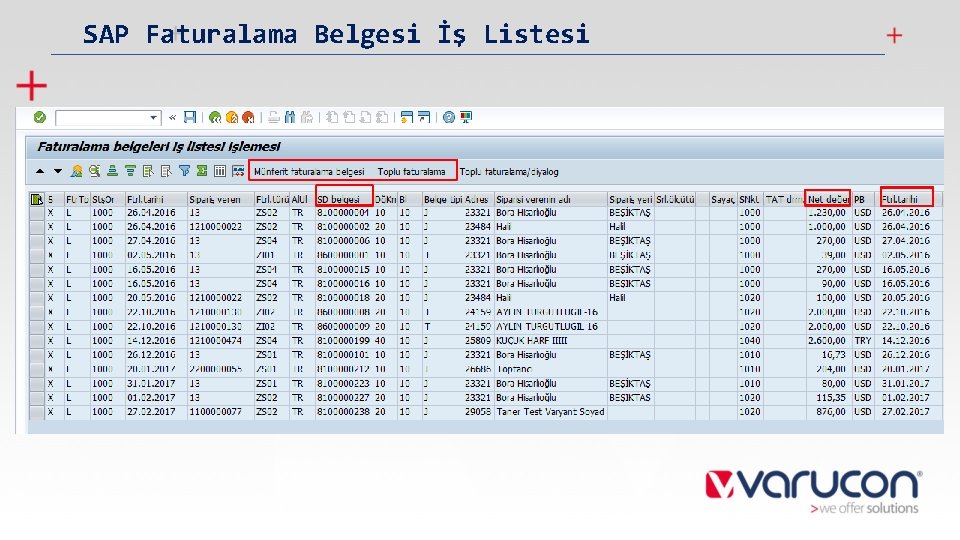Click the Toplu faturalama/diyalog button
The image size is (960, 540).
click(509, 171)
